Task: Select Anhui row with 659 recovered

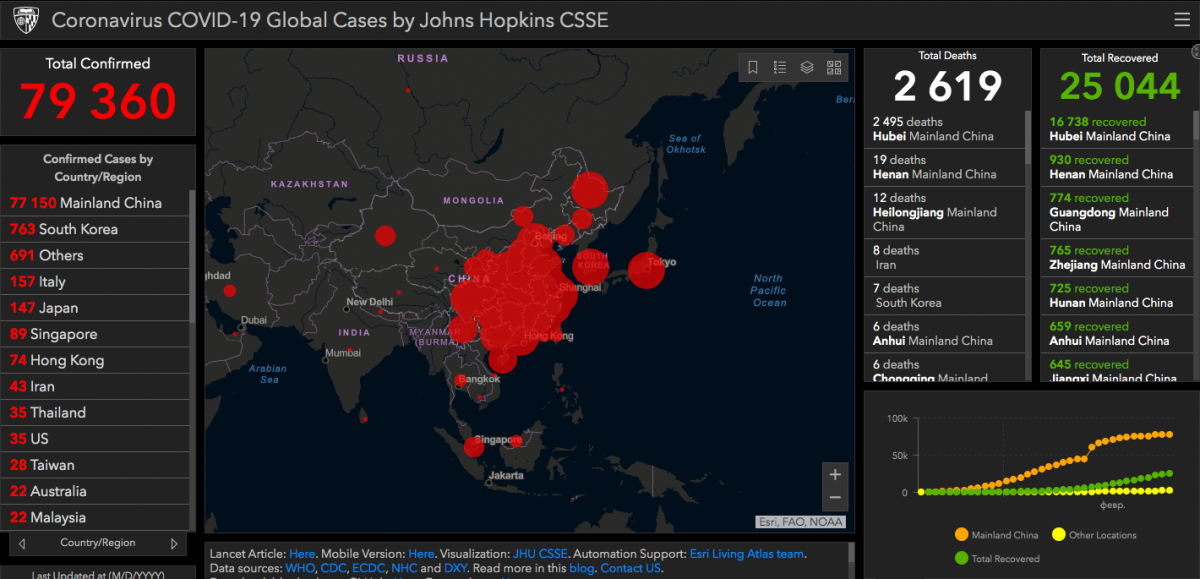Action: click(1118, 333)
